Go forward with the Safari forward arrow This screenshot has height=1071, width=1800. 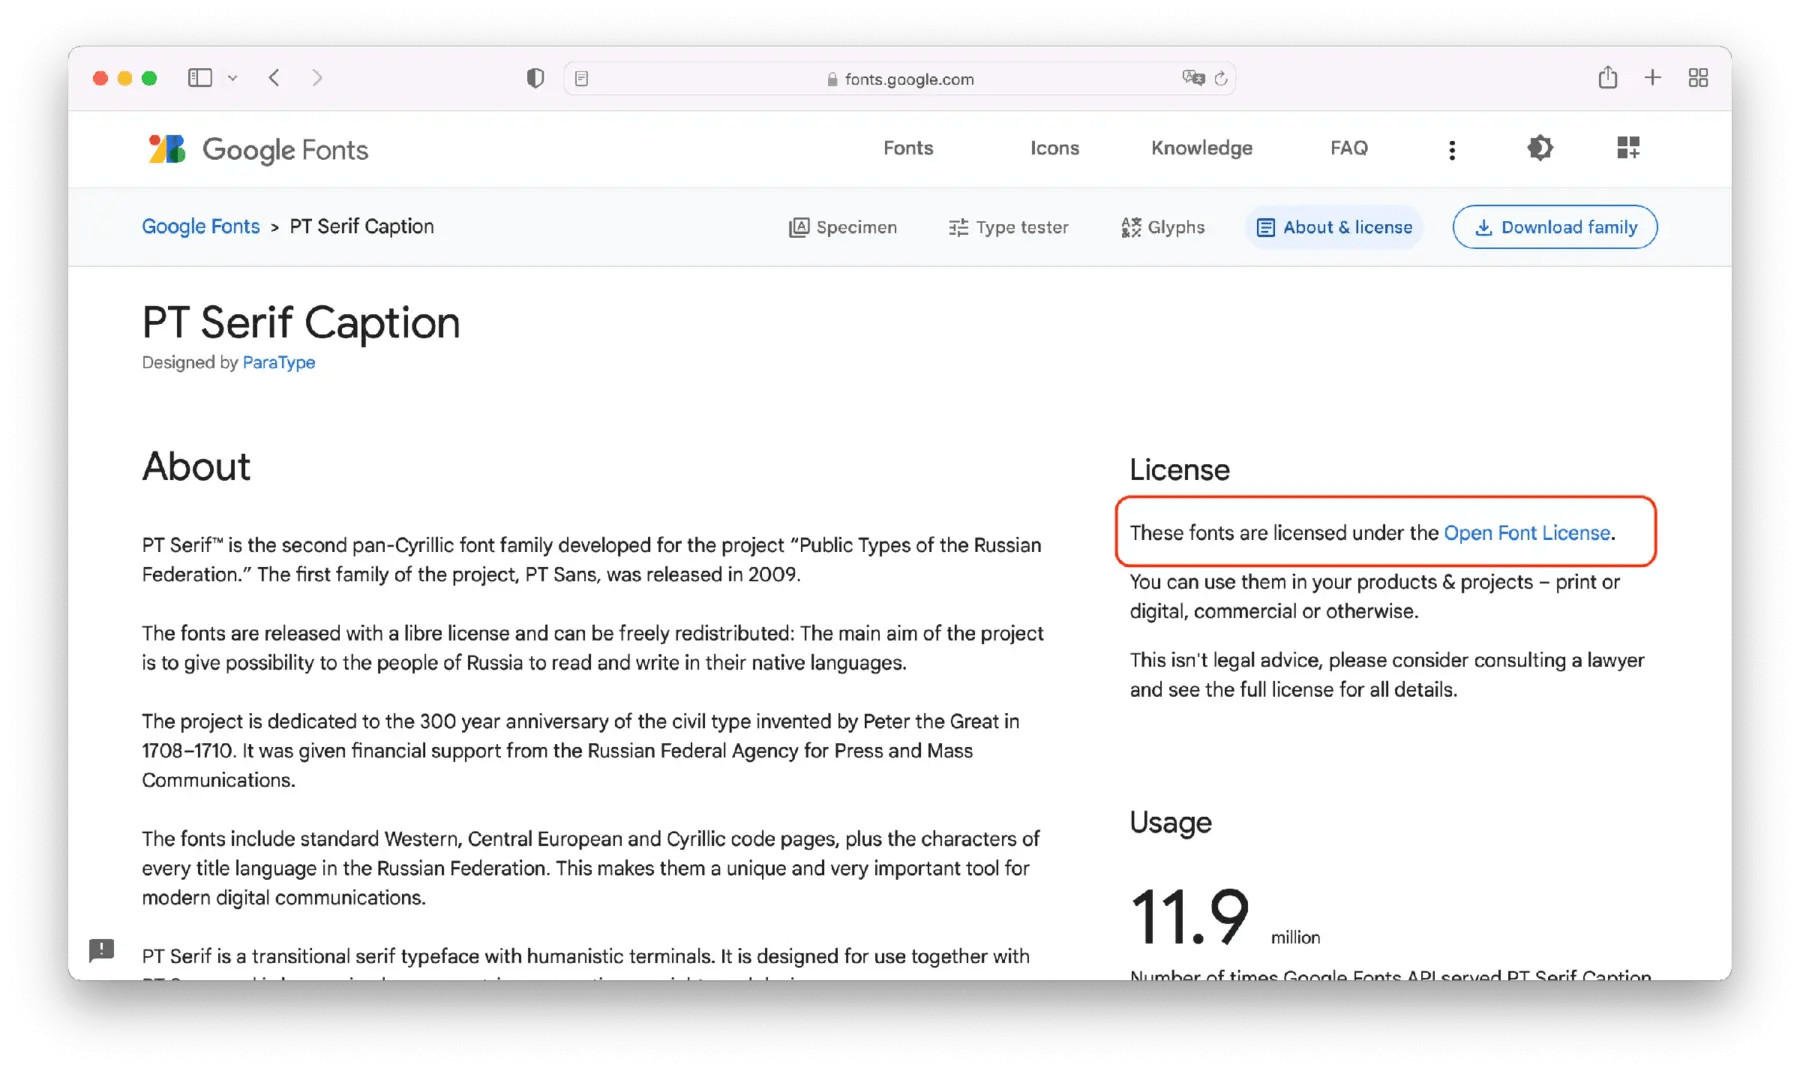[317, 78]
